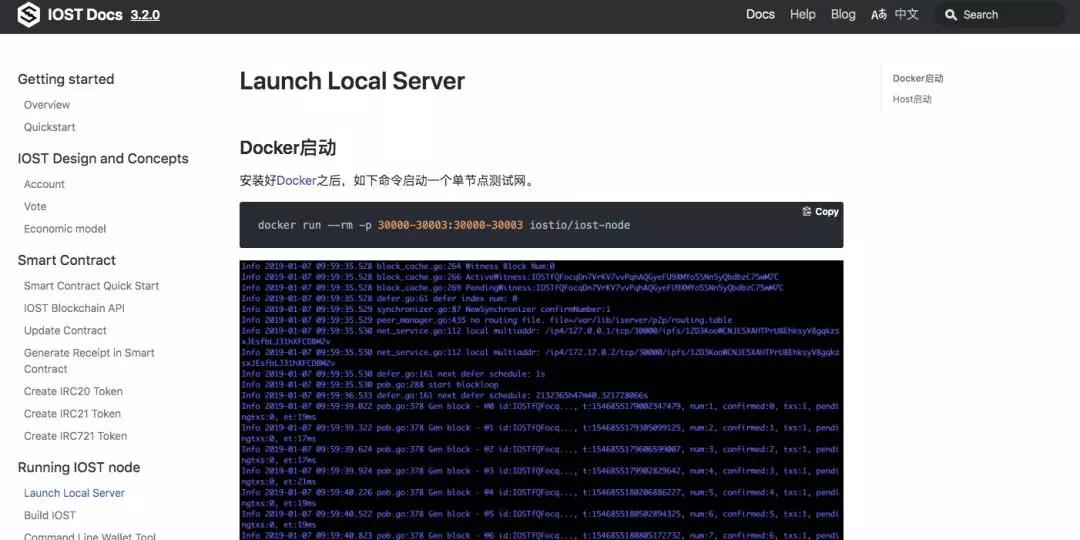1080x540 pixels.
Task: Open Economic model sidebar page
Action: pos(65,229)
